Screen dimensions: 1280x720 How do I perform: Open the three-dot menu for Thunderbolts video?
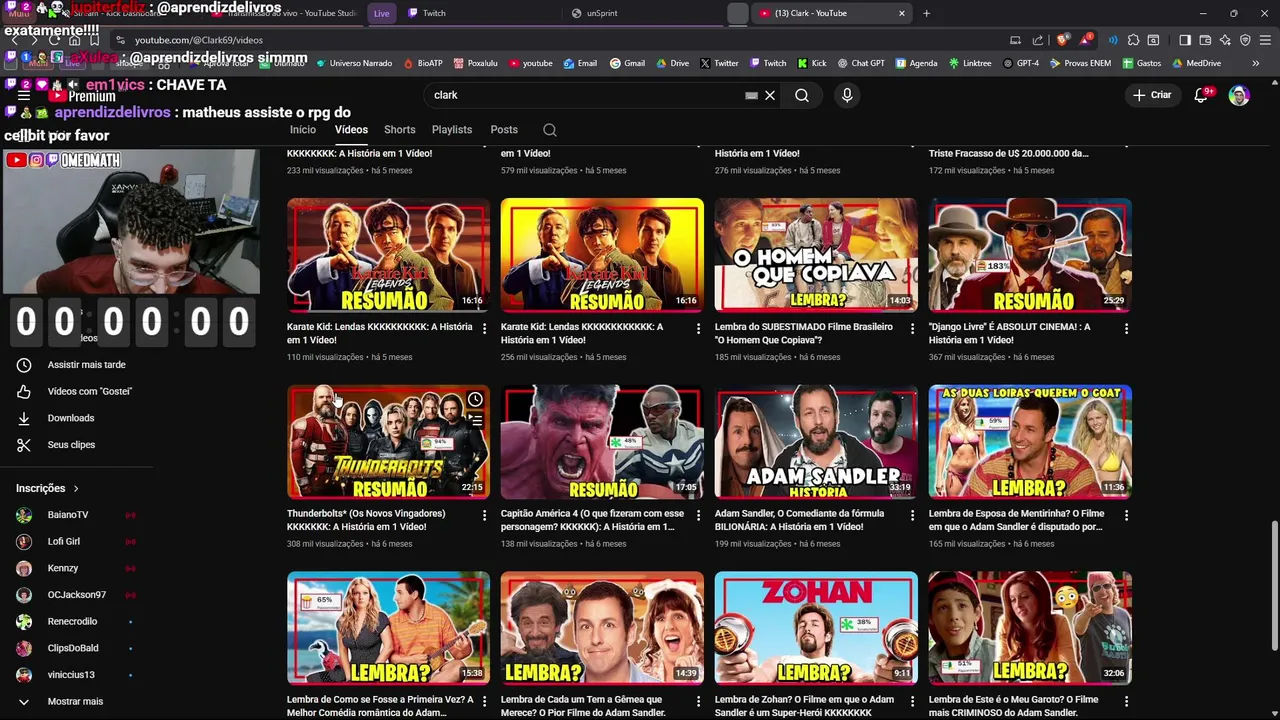[x=484, y=515]
